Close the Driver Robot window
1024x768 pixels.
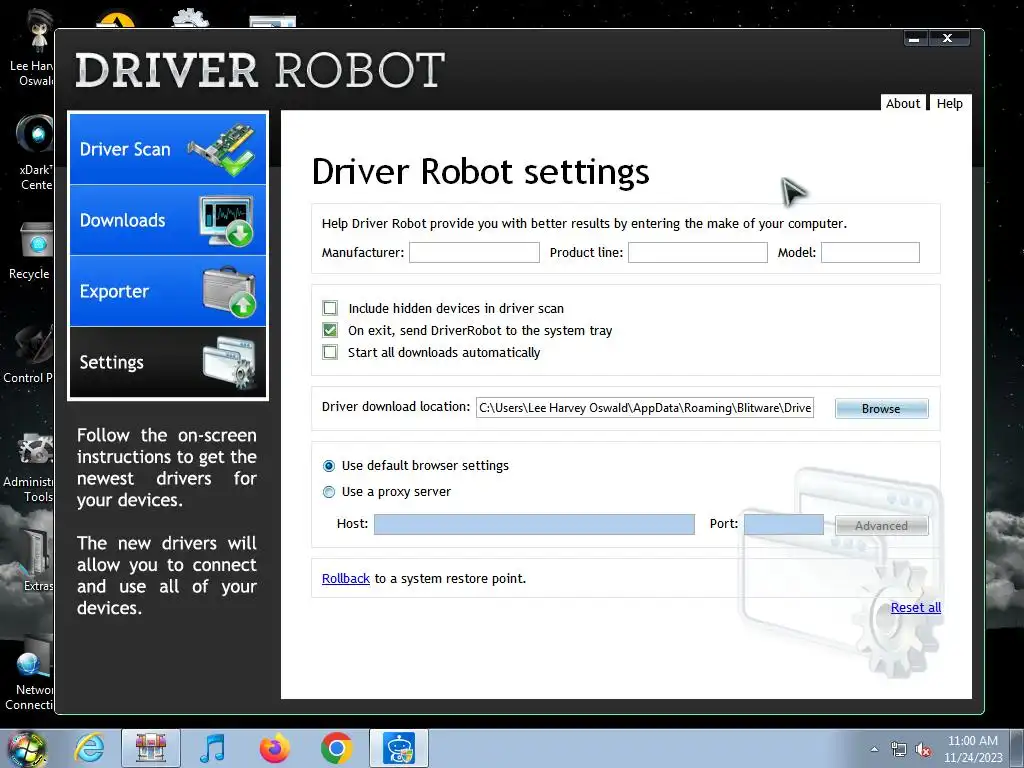point(948,39)
